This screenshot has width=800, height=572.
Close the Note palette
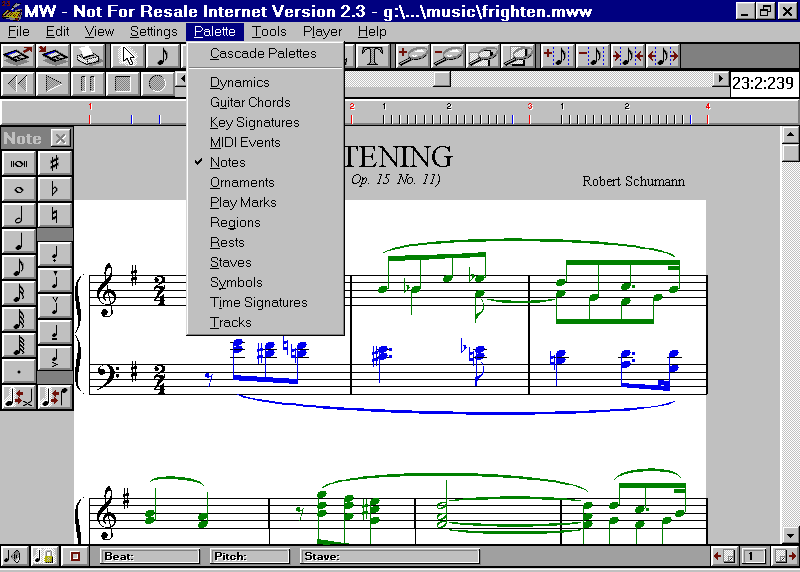click(x=61, y=139)
